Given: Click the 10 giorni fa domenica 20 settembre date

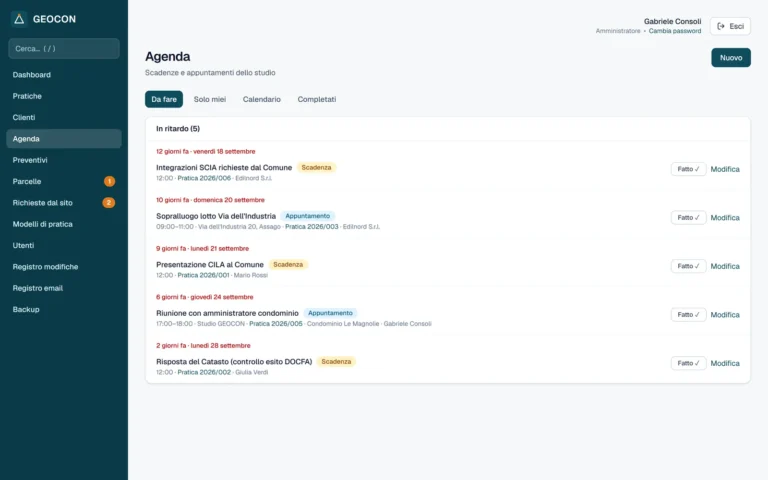Looking at the screenshot, I should tap(210, 200).
